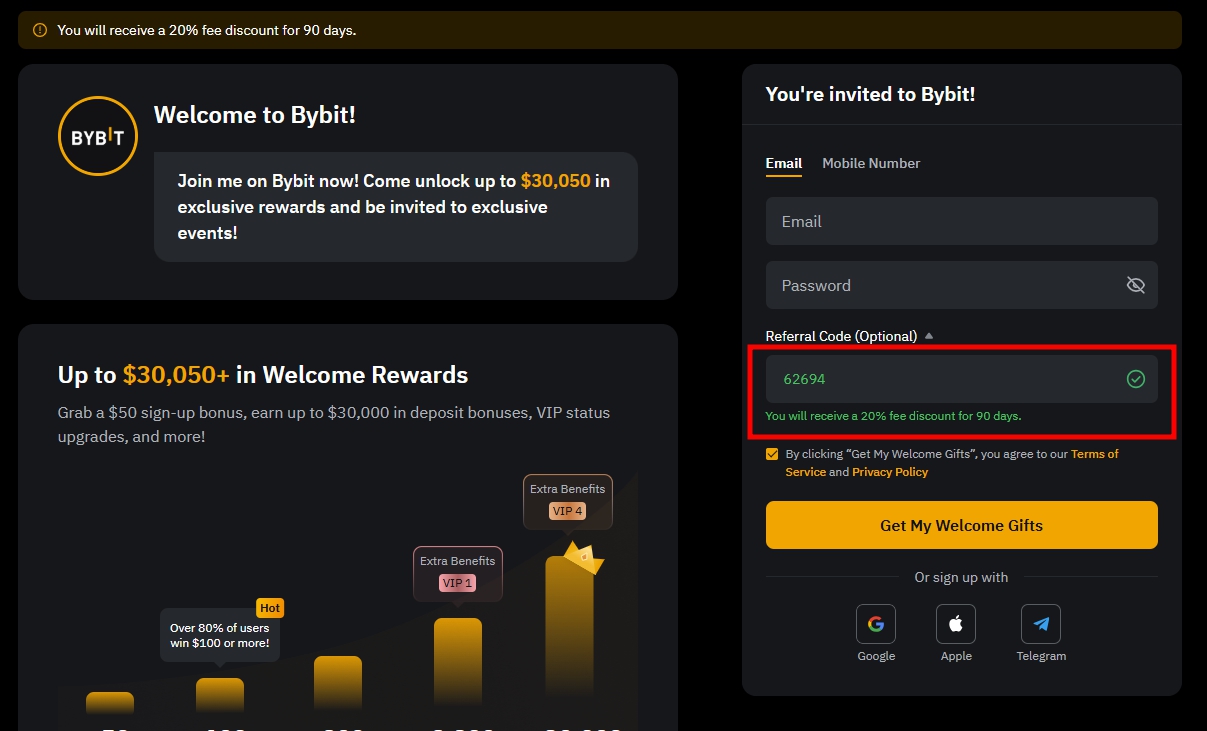Click the 'You're invited to Bybit!' heading
Viewport: 1207px width, 731px height.
click(870, 94)
